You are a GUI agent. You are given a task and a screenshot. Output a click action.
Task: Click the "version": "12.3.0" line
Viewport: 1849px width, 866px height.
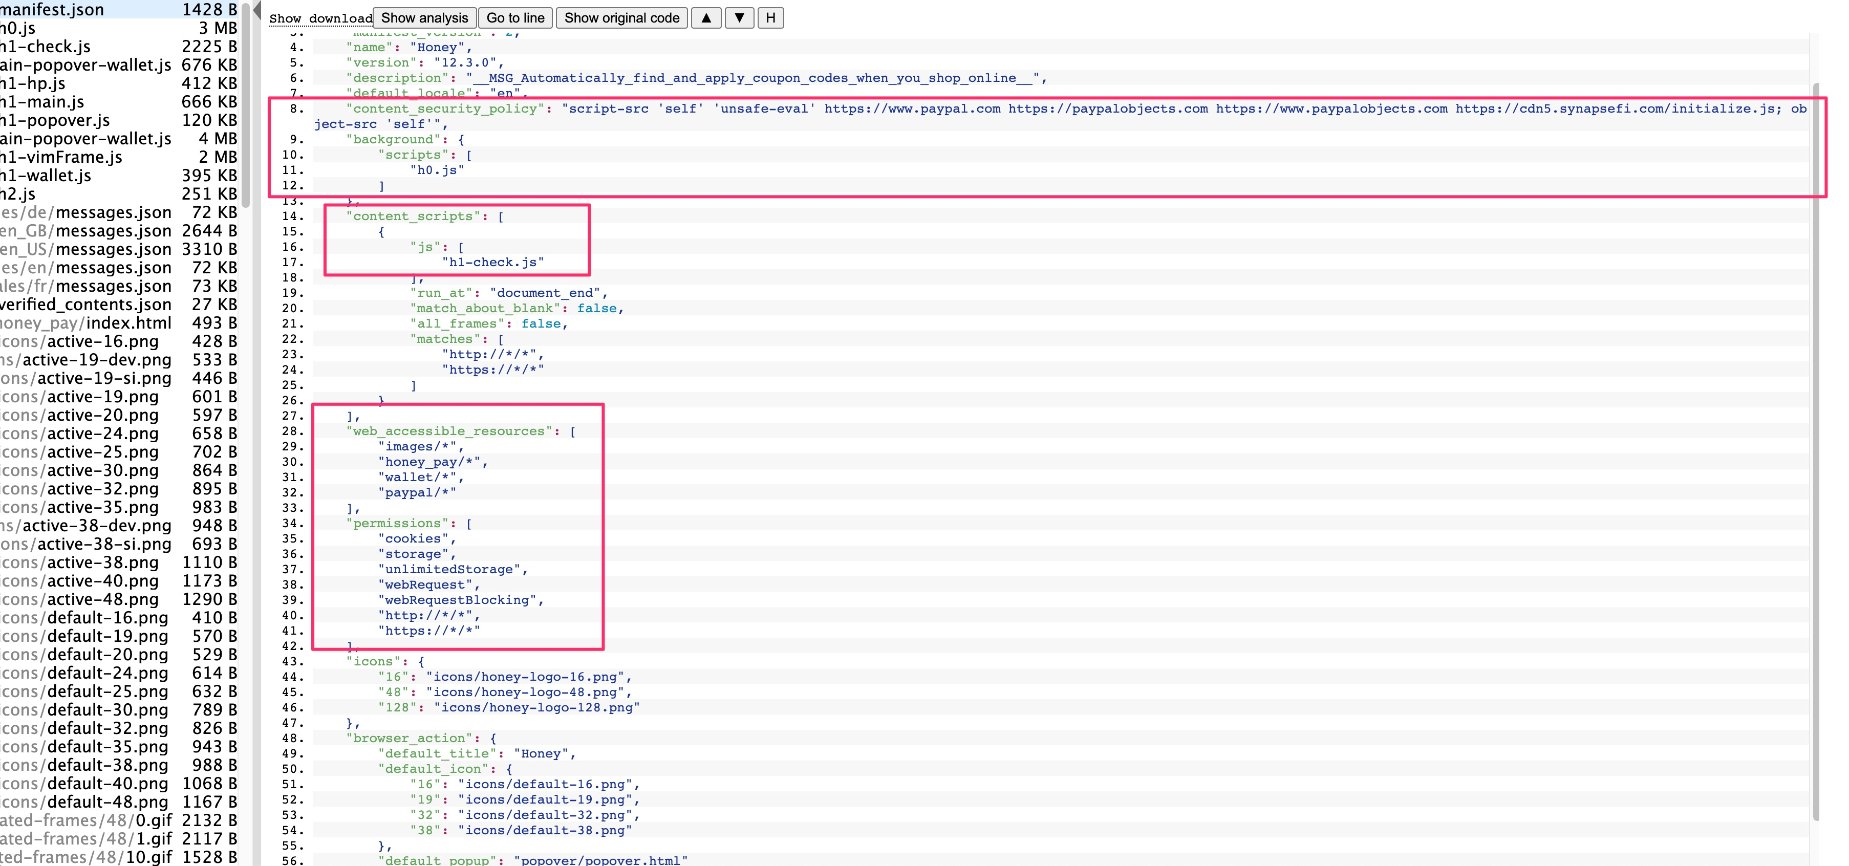coord(425,62)
